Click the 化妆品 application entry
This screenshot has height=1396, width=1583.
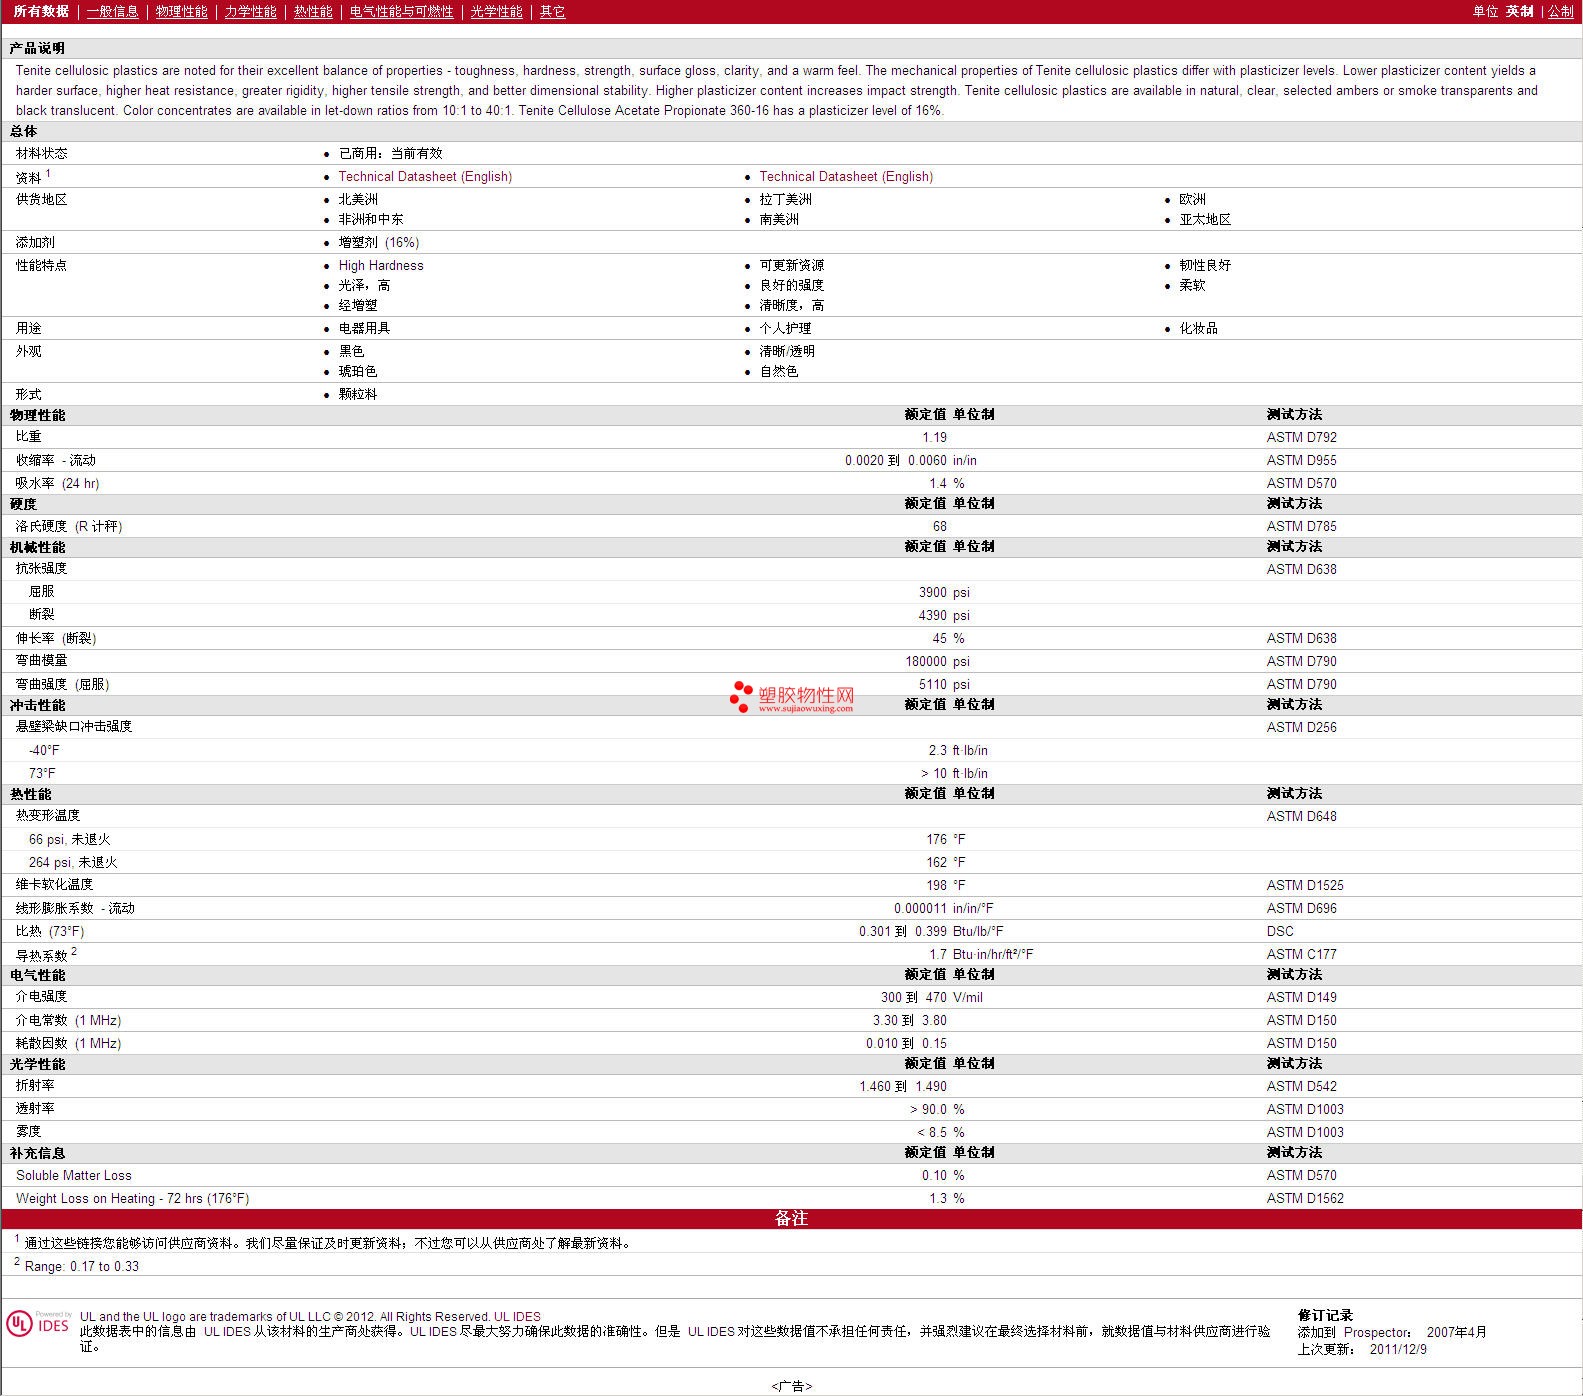(x=1198, y=328)
